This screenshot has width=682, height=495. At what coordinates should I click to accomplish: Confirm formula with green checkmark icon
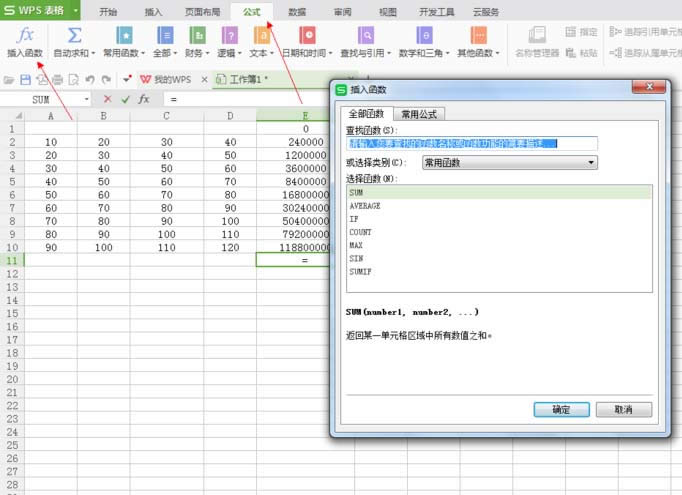(125, 99)
